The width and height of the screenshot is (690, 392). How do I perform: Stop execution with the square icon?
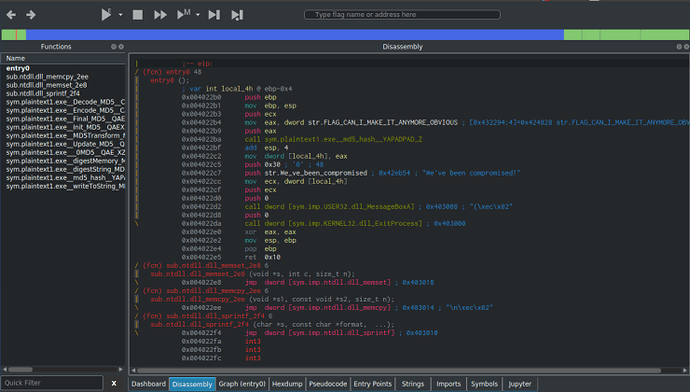tap(137, 15)
